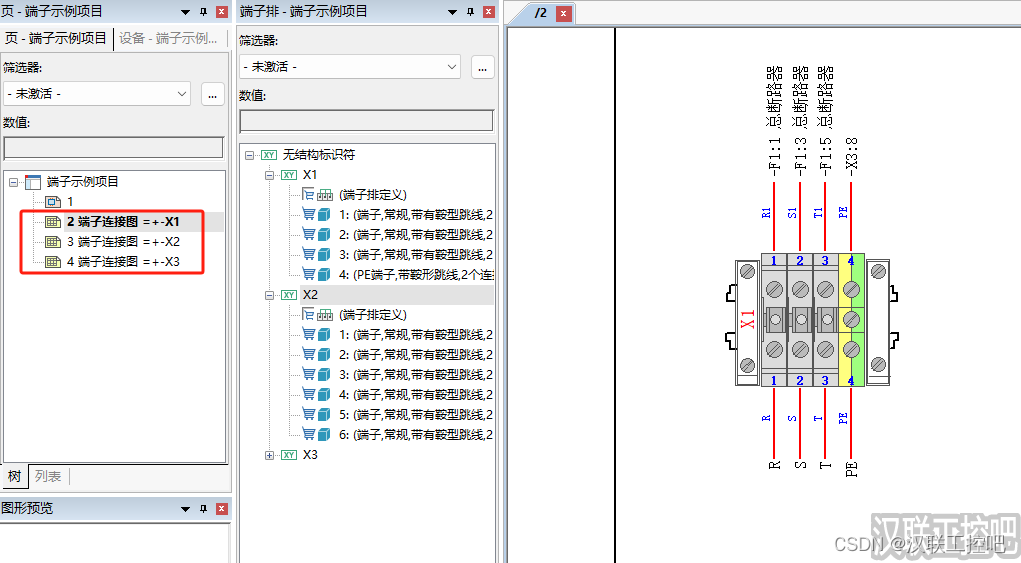Open 页 panel options menu arrow

185,11
